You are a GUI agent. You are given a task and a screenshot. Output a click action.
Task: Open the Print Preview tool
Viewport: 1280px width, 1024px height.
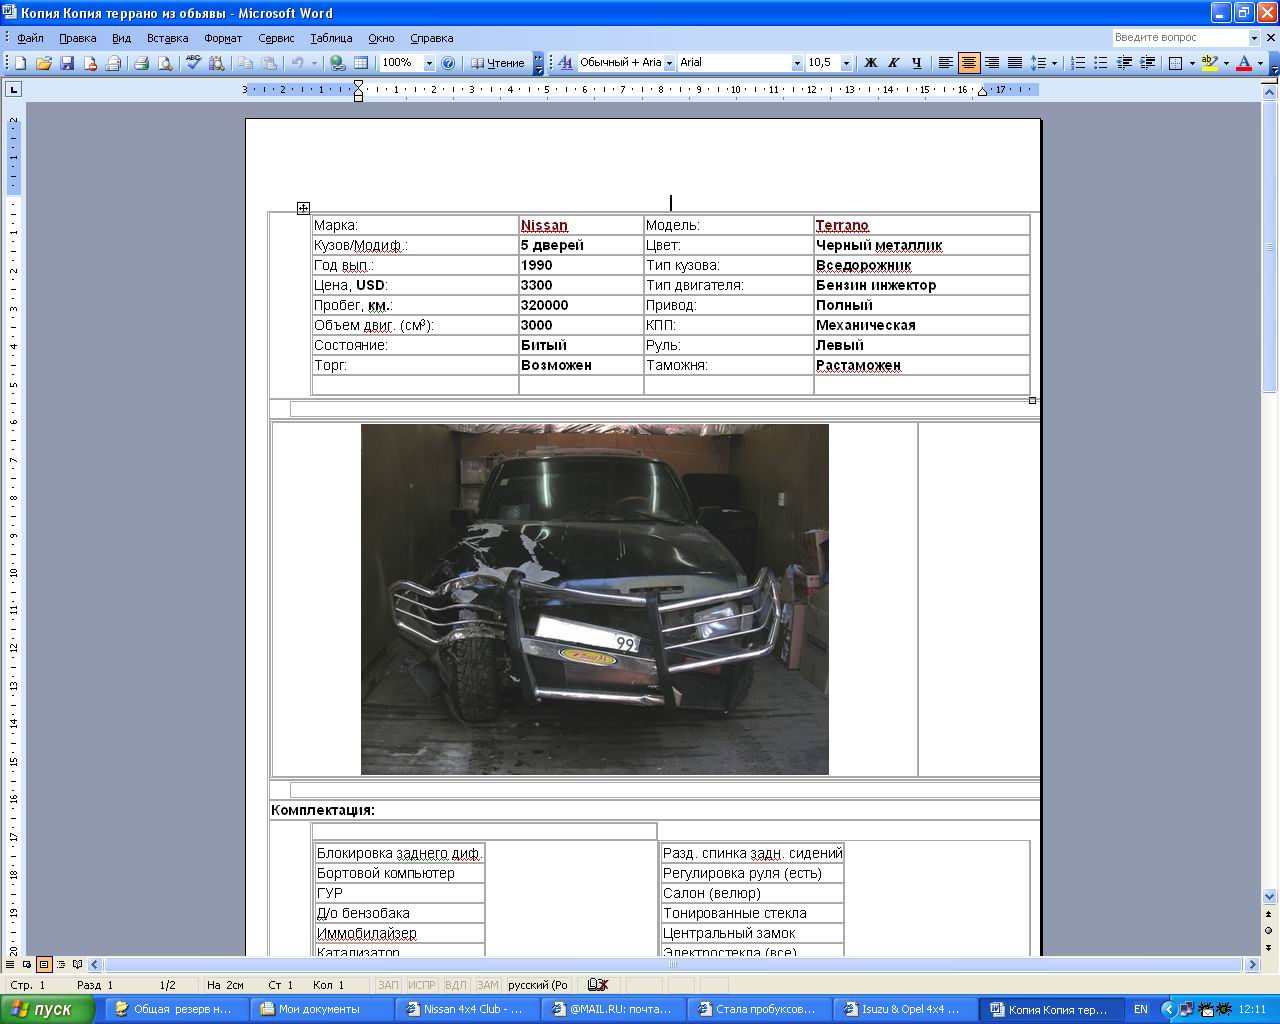(164, 63)
